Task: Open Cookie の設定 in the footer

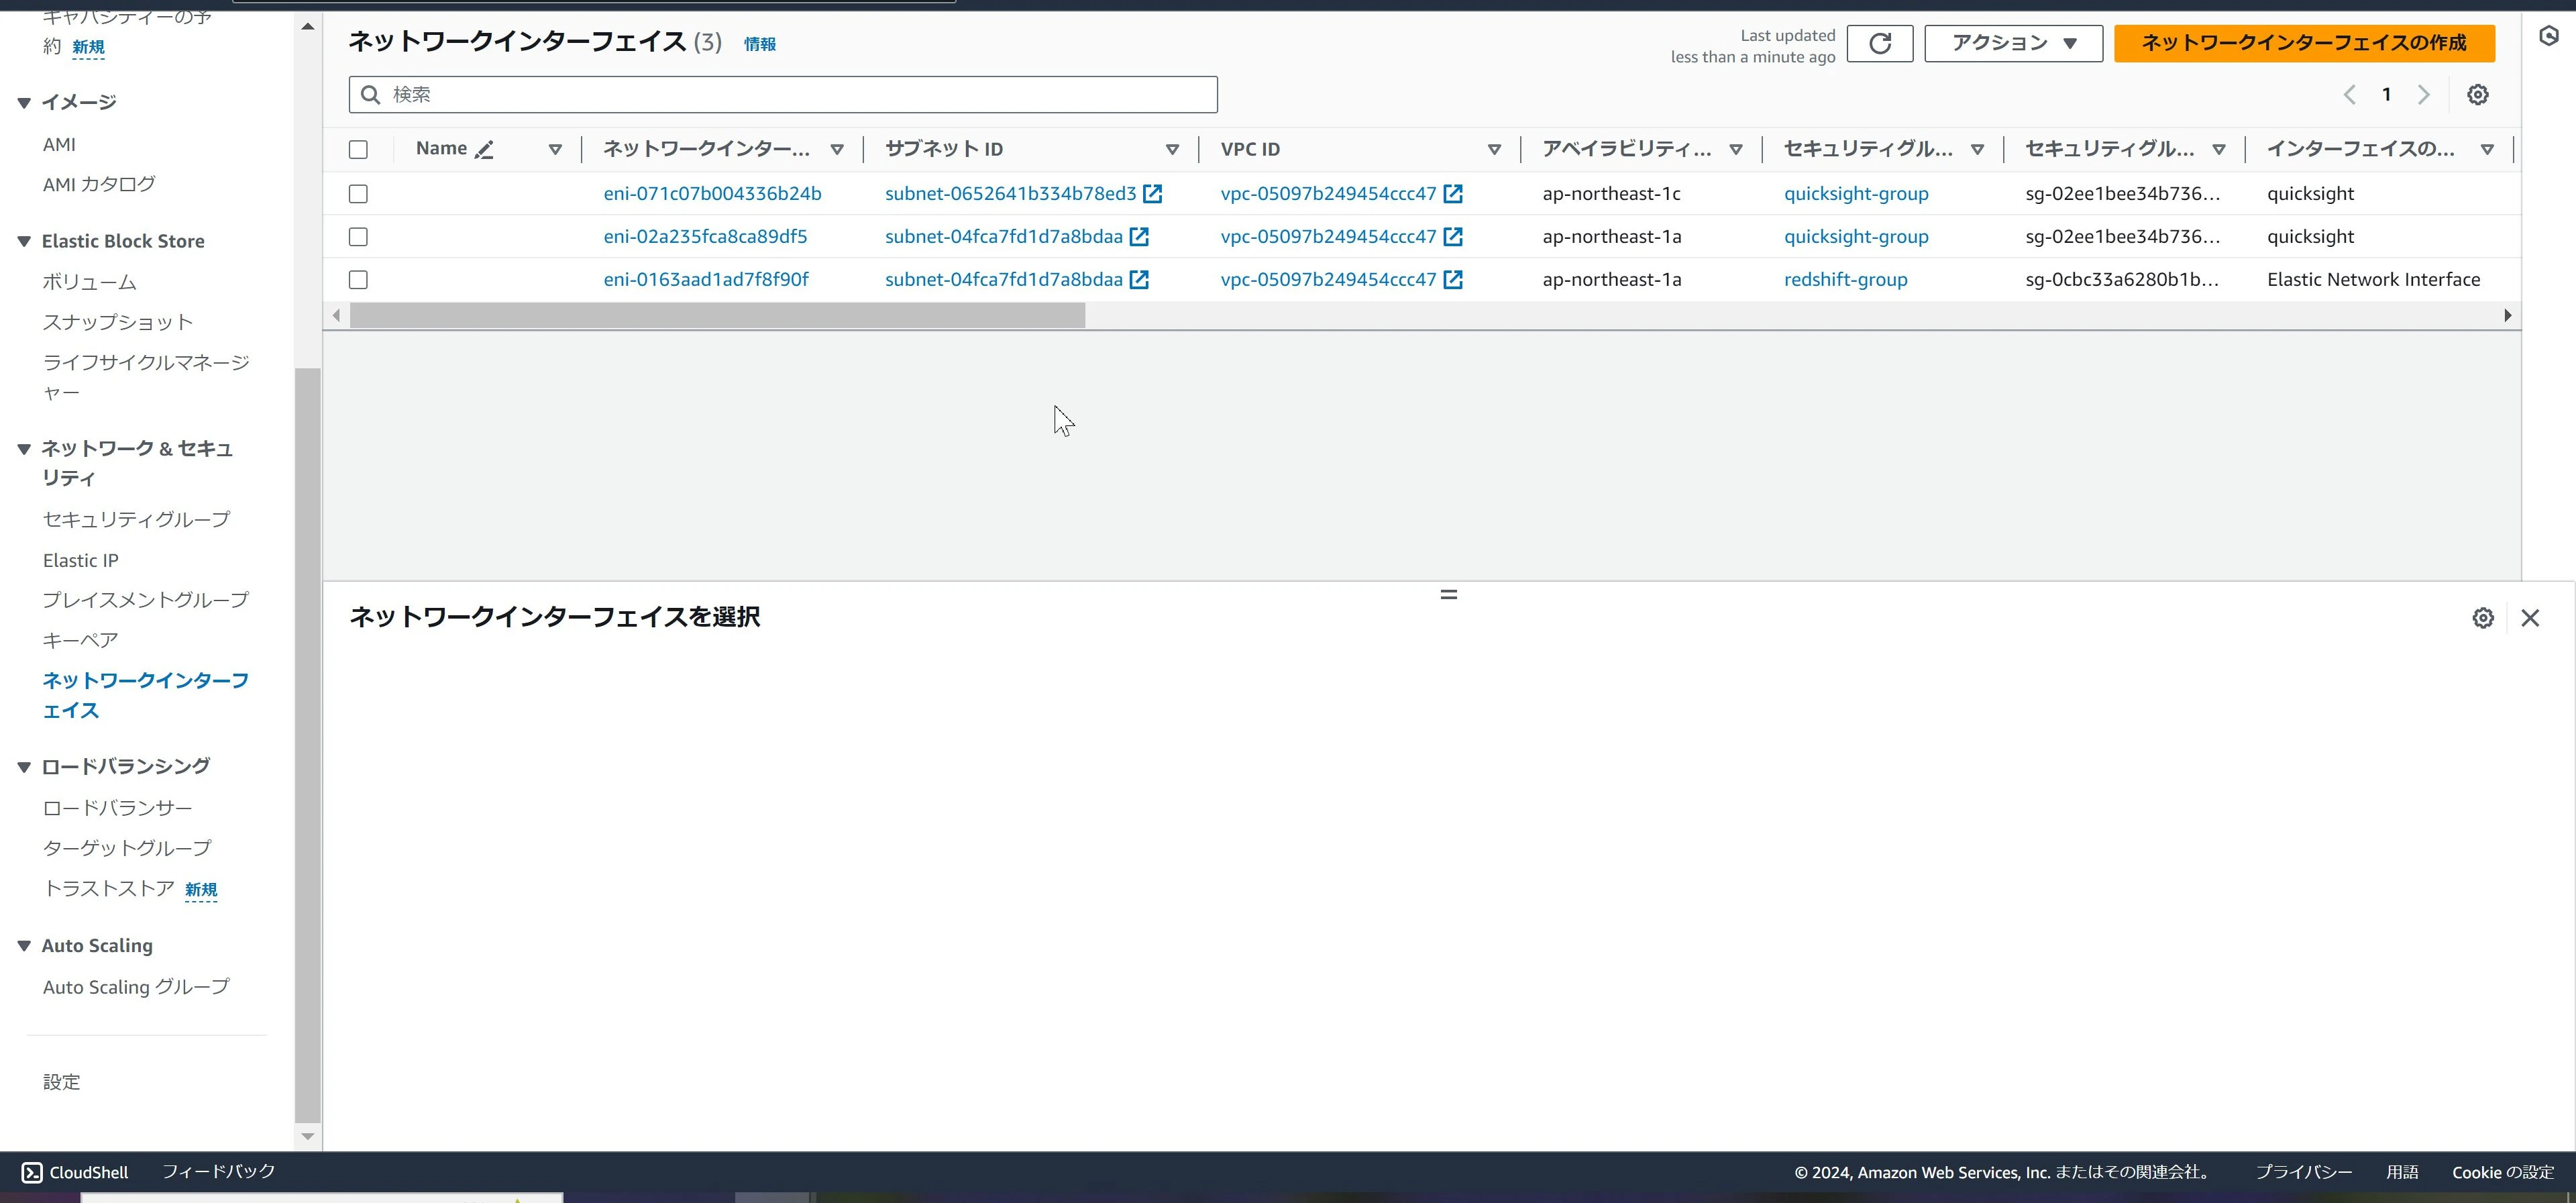Action: (x=2503, y=1172)
